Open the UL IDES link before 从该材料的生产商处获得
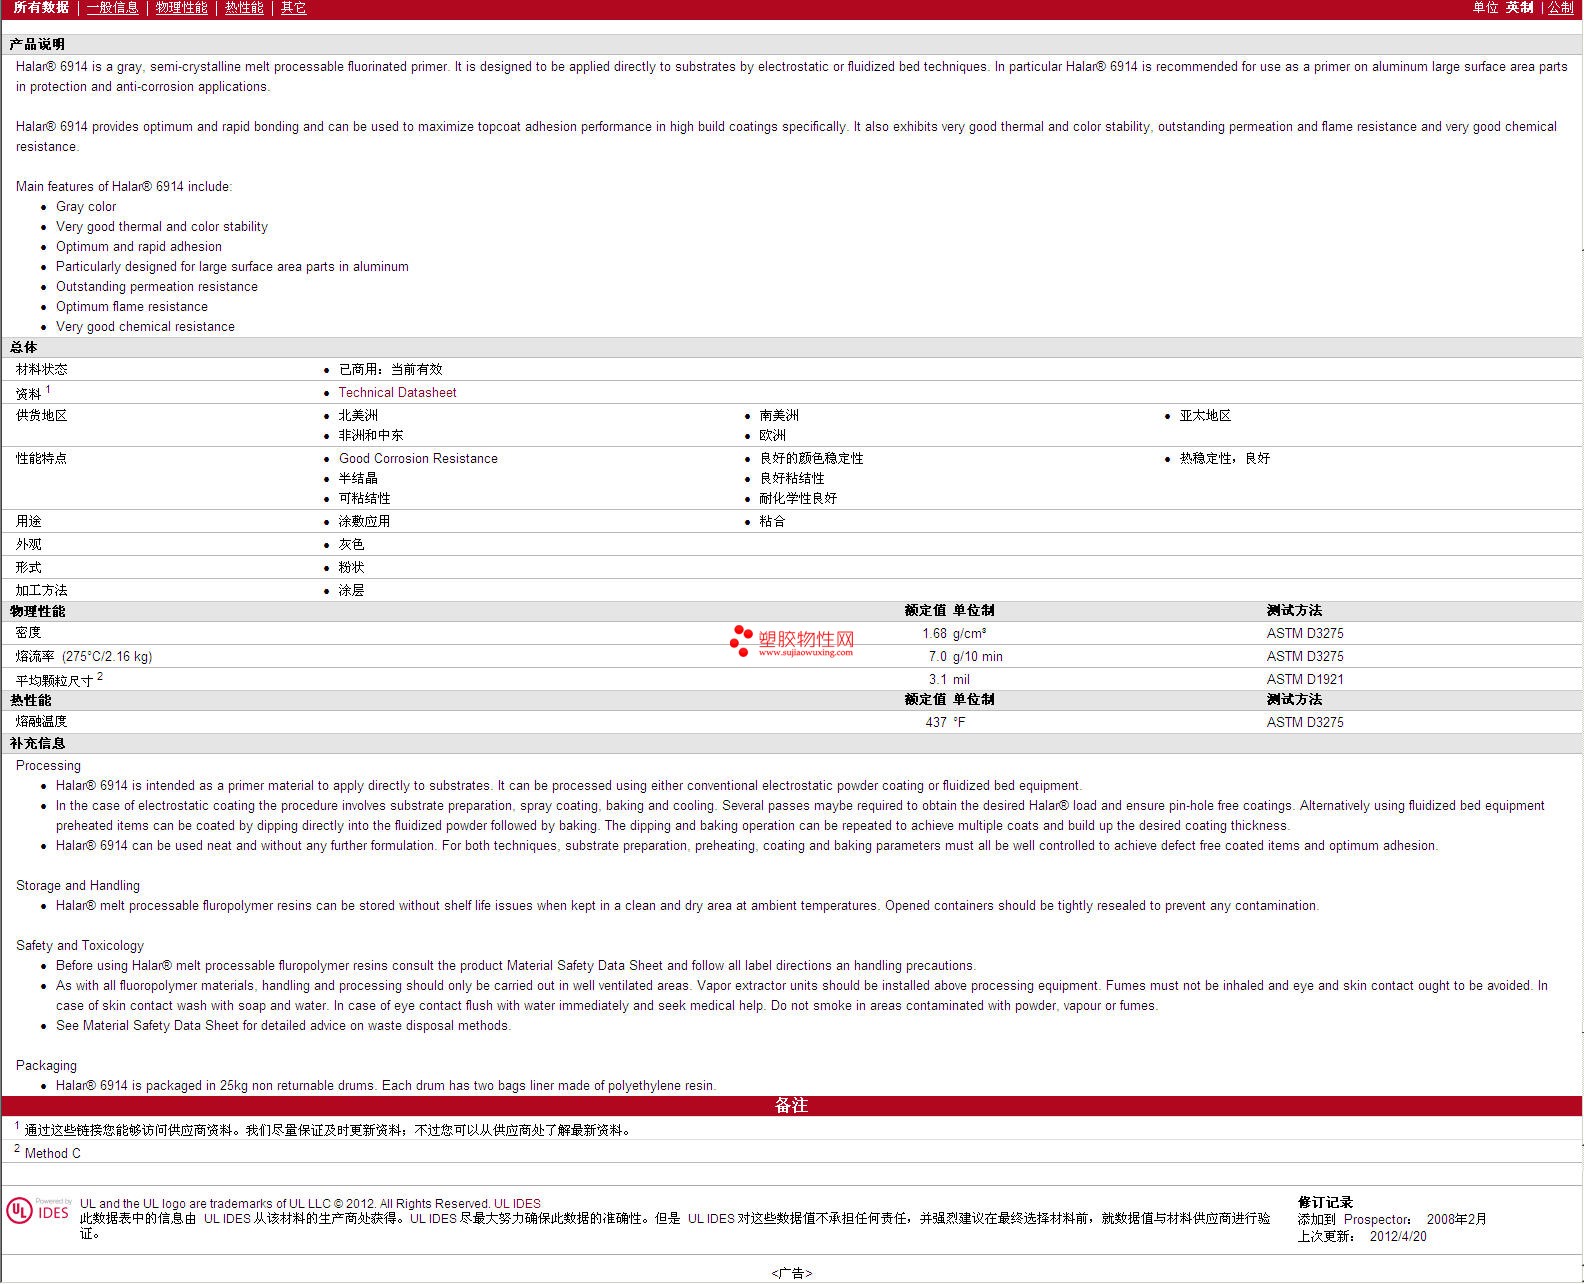1584x1284 pixels. point(227,1219)
